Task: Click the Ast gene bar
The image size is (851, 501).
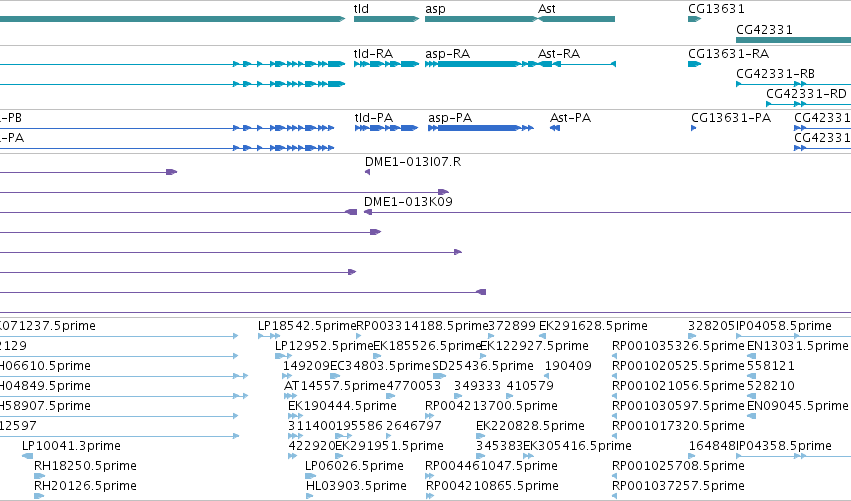Action: (x=576, y=19)
